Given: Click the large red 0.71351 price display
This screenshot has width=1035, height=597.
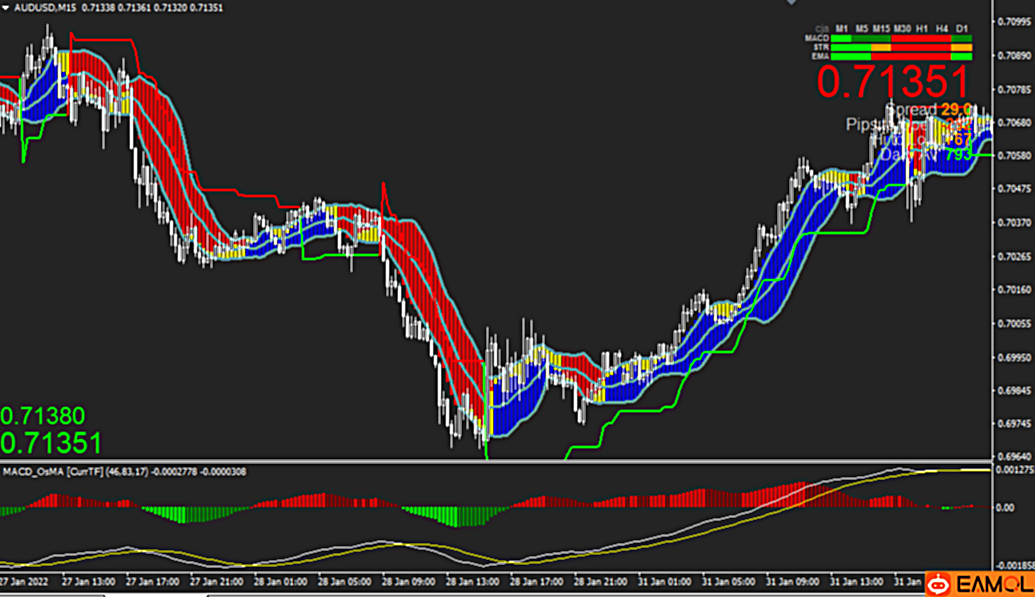Looking at the screenshot, I should [x=893, y=81].
